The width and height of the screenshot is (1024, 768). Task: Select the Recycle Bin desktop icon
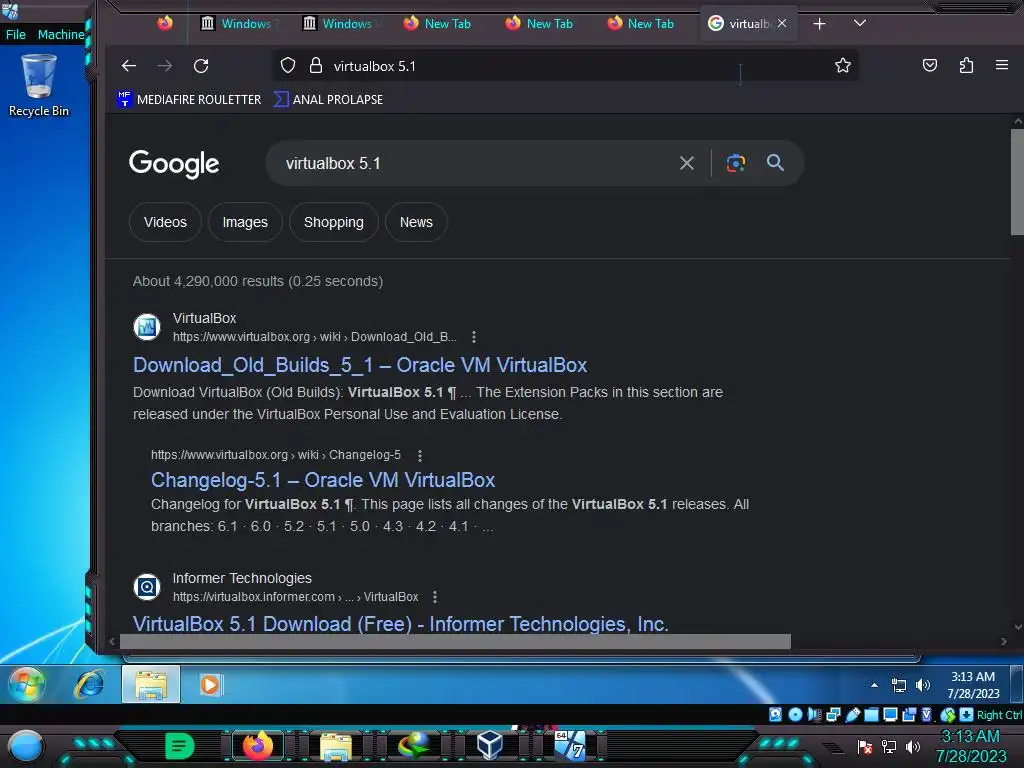[39, 86]
